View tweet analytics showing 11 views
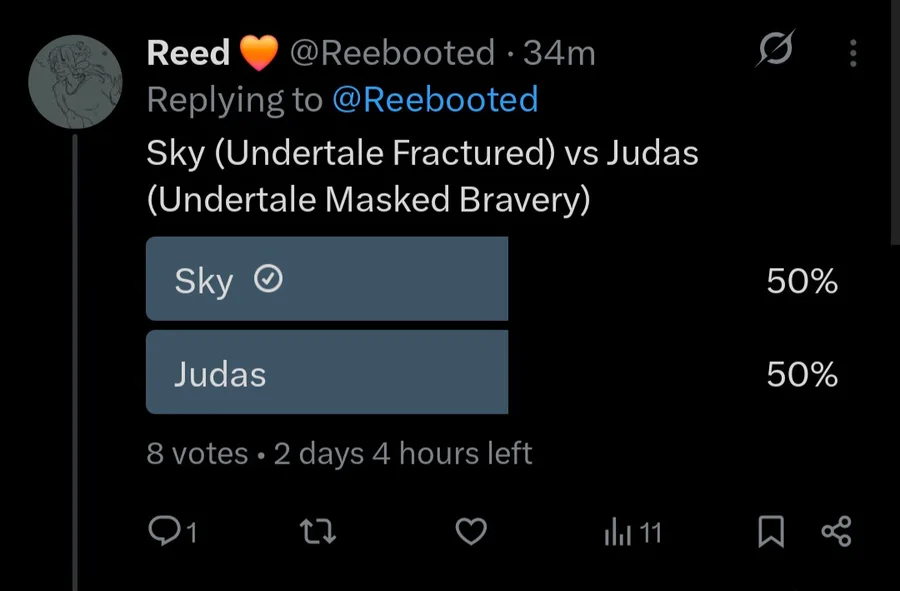Viewport: 900px width, 591px height. pos(632,533)
